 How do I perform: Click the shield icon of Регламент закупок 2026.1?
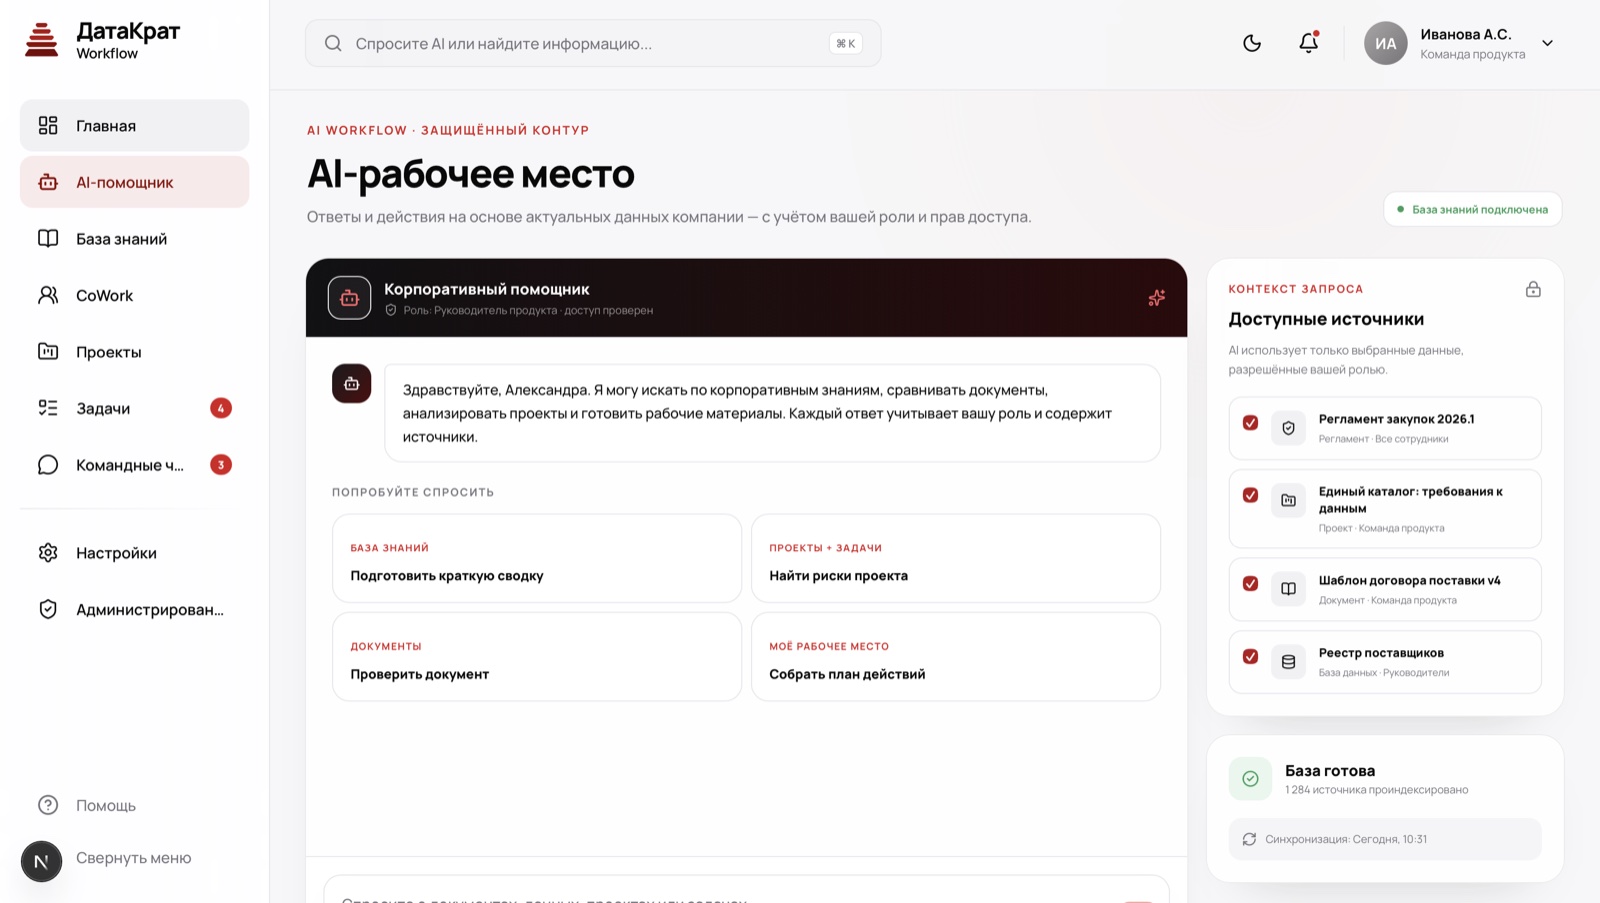tap(1288, 428)
